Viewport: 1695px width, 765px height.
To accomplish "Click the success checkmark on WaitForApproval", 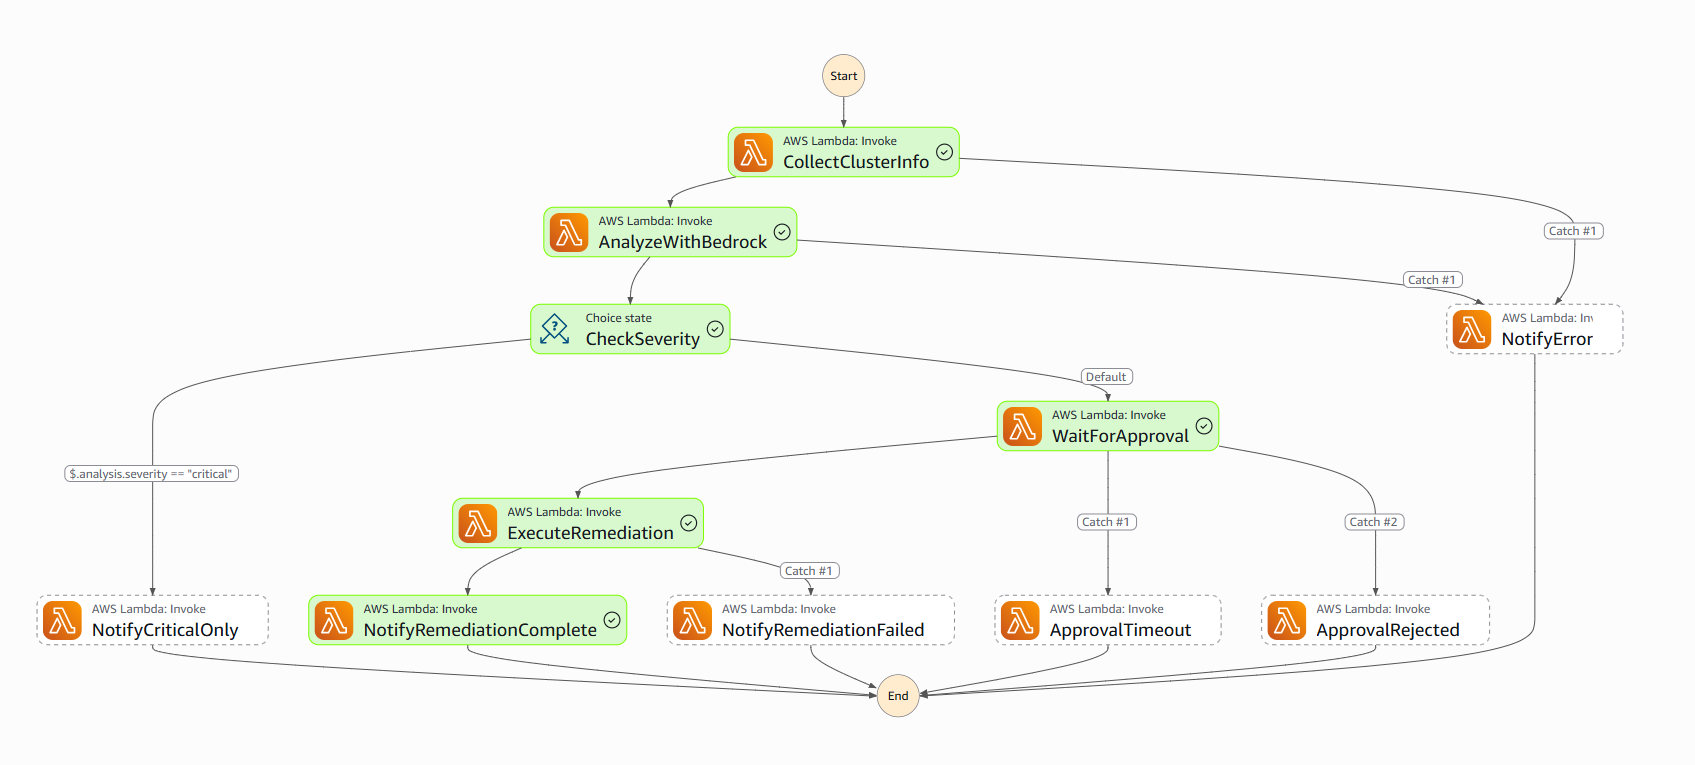I will coord(1204,426).
